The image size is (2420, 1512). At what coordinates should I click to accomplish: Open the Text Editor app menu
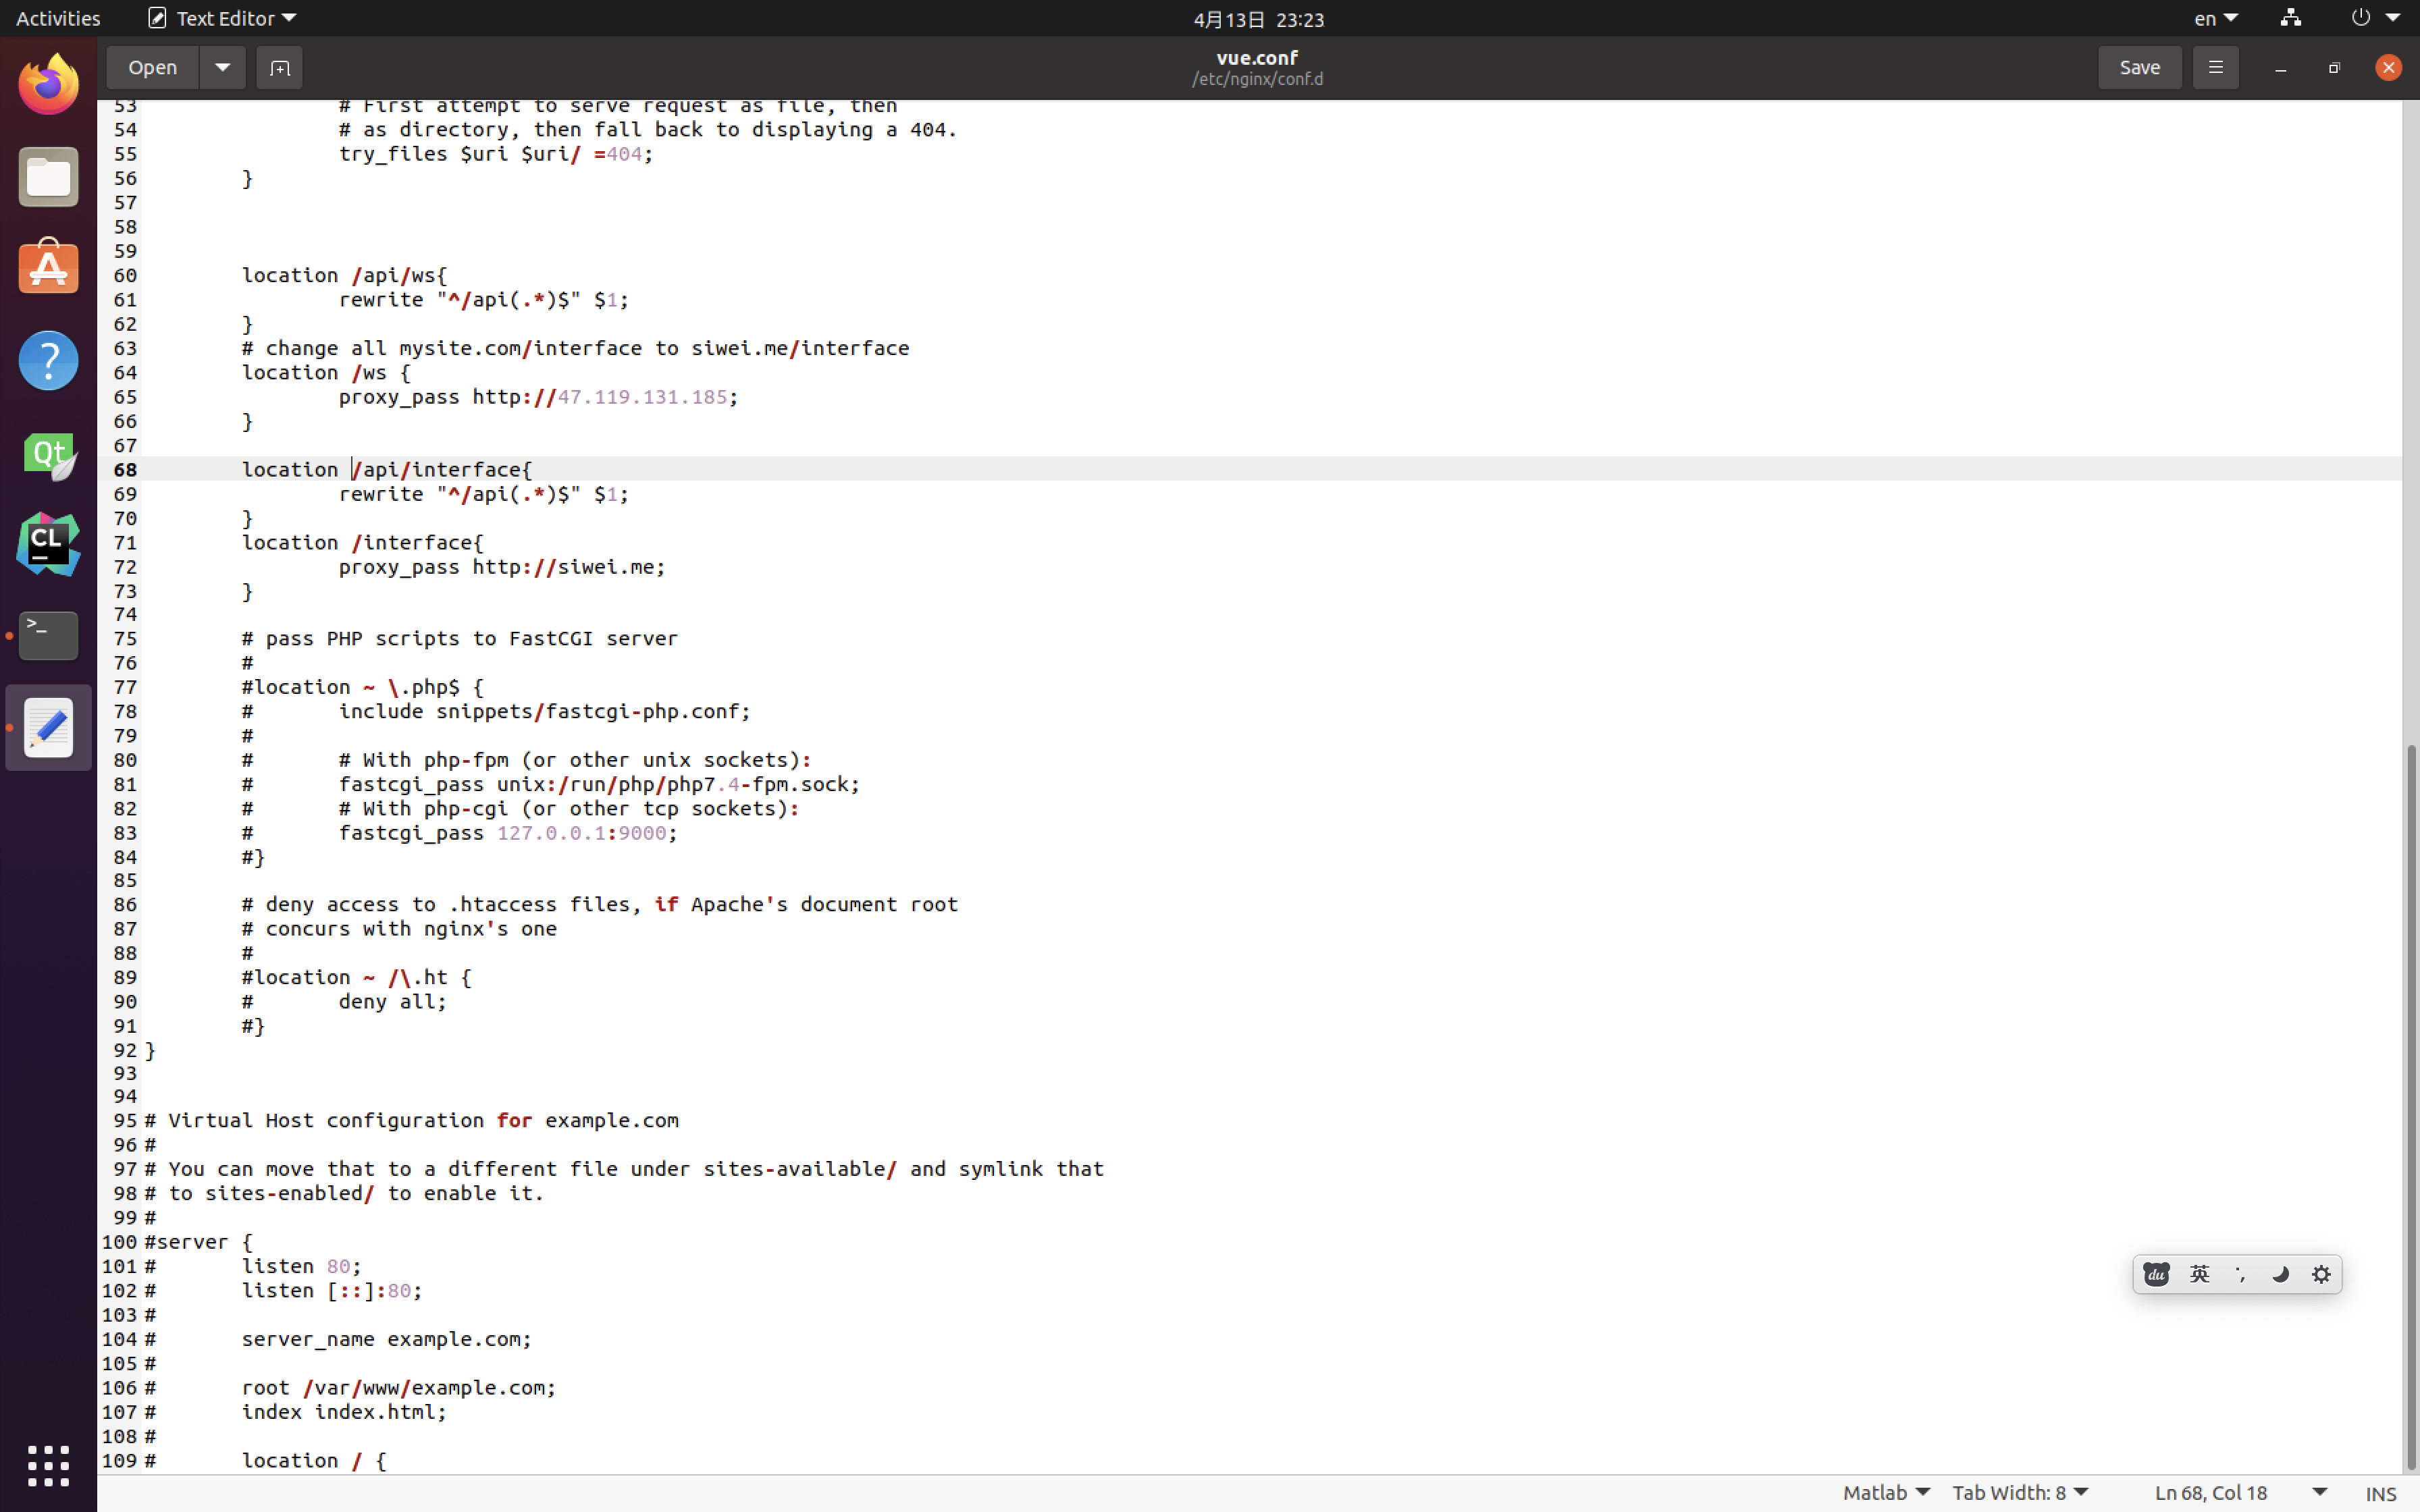[x=222, y=18]
